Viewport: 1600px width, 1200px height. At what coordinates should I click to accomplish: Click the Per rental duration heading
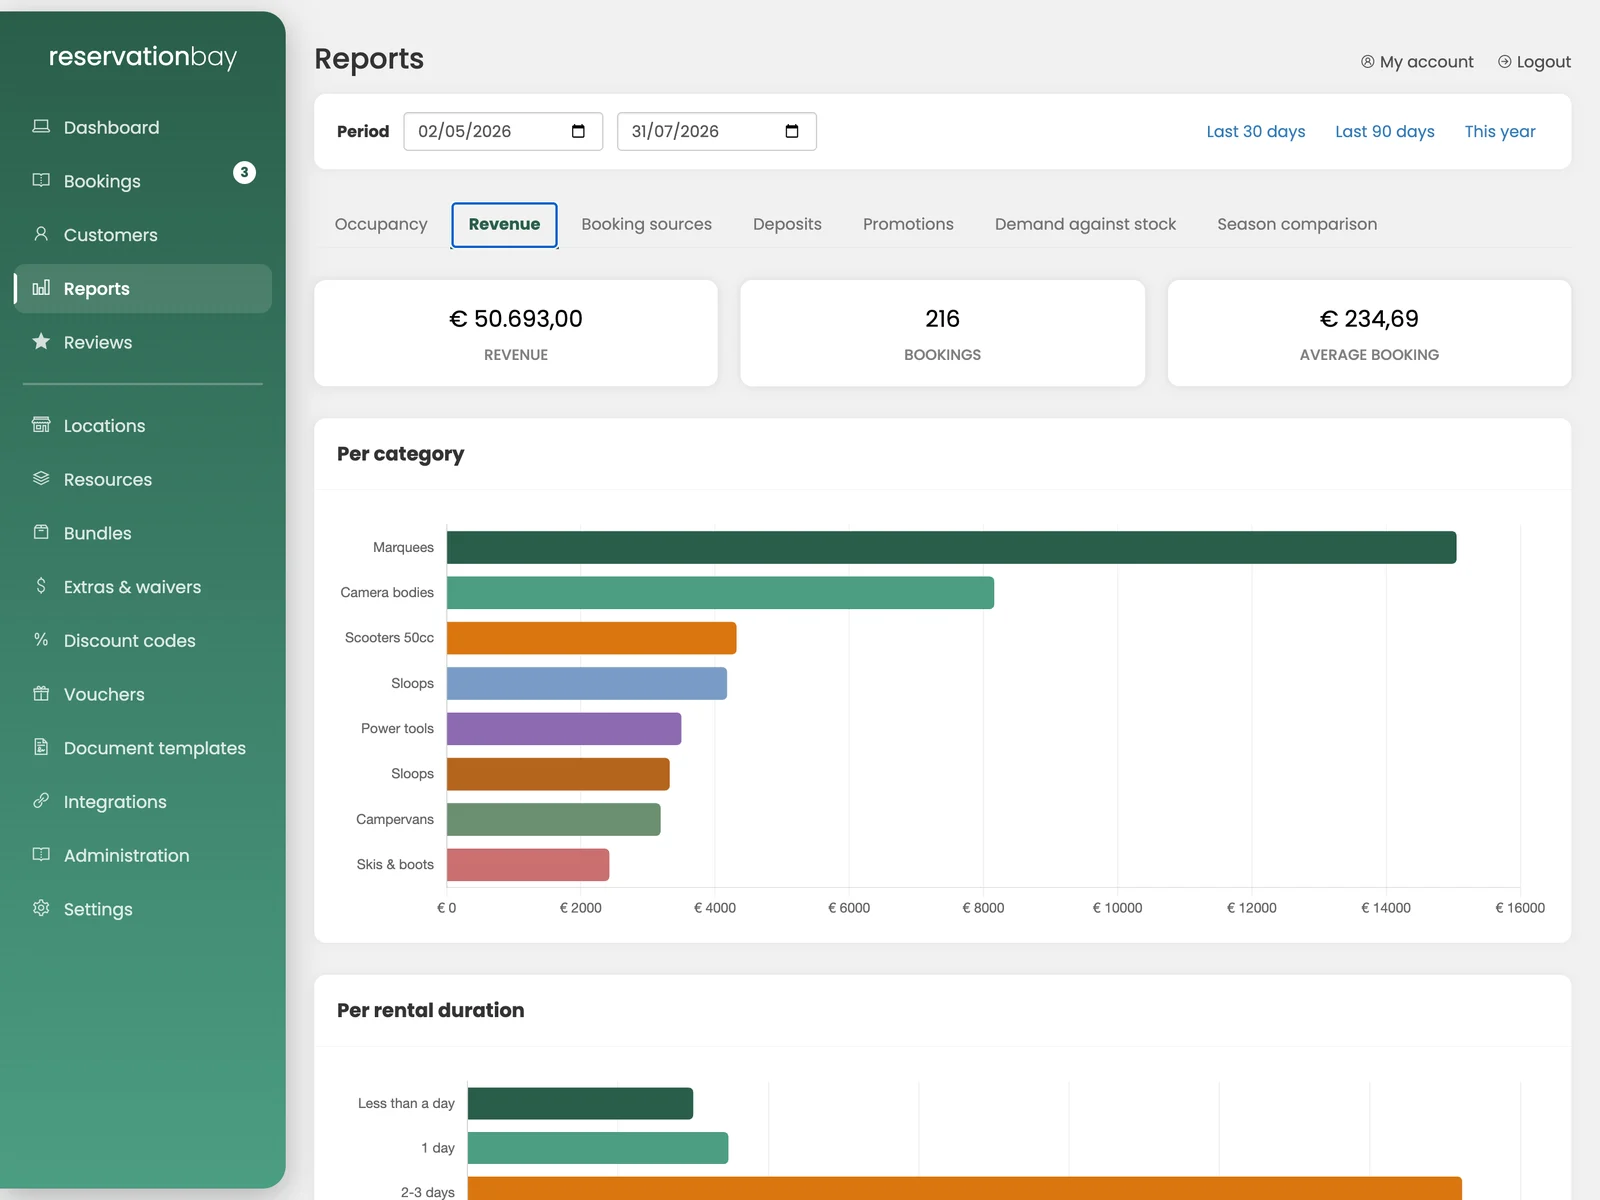click(x=430, y=1010)
